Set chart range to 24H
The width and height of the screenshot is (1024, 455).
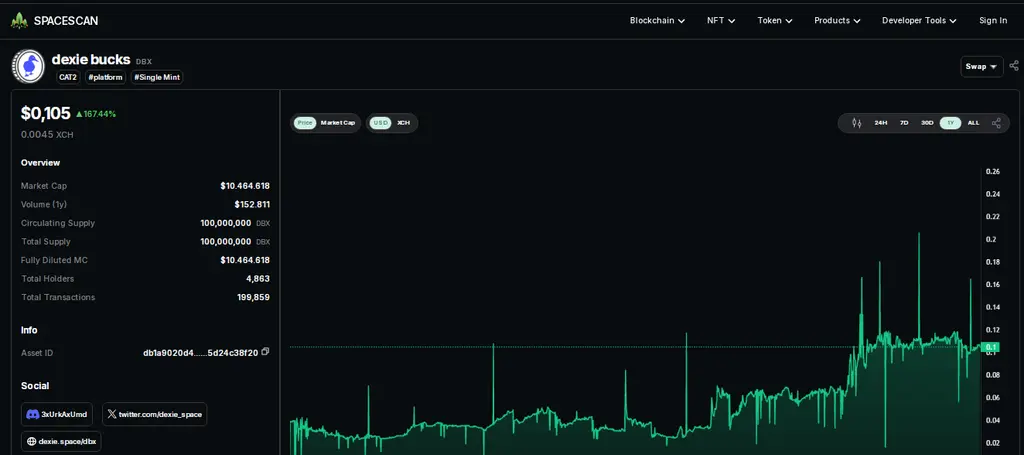[x=880, y=123]
